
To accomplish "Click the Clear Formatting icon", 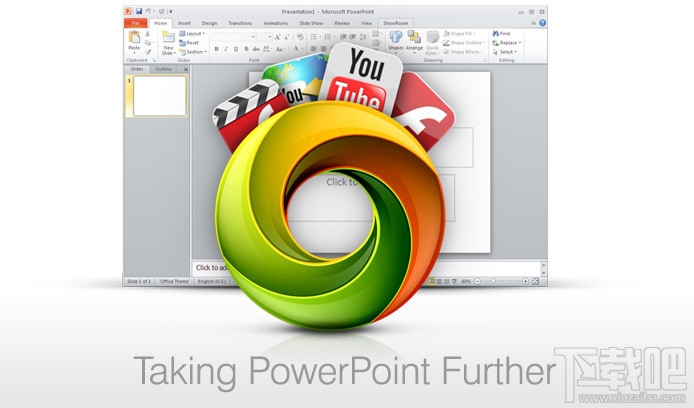I will [x=300, y=37].
